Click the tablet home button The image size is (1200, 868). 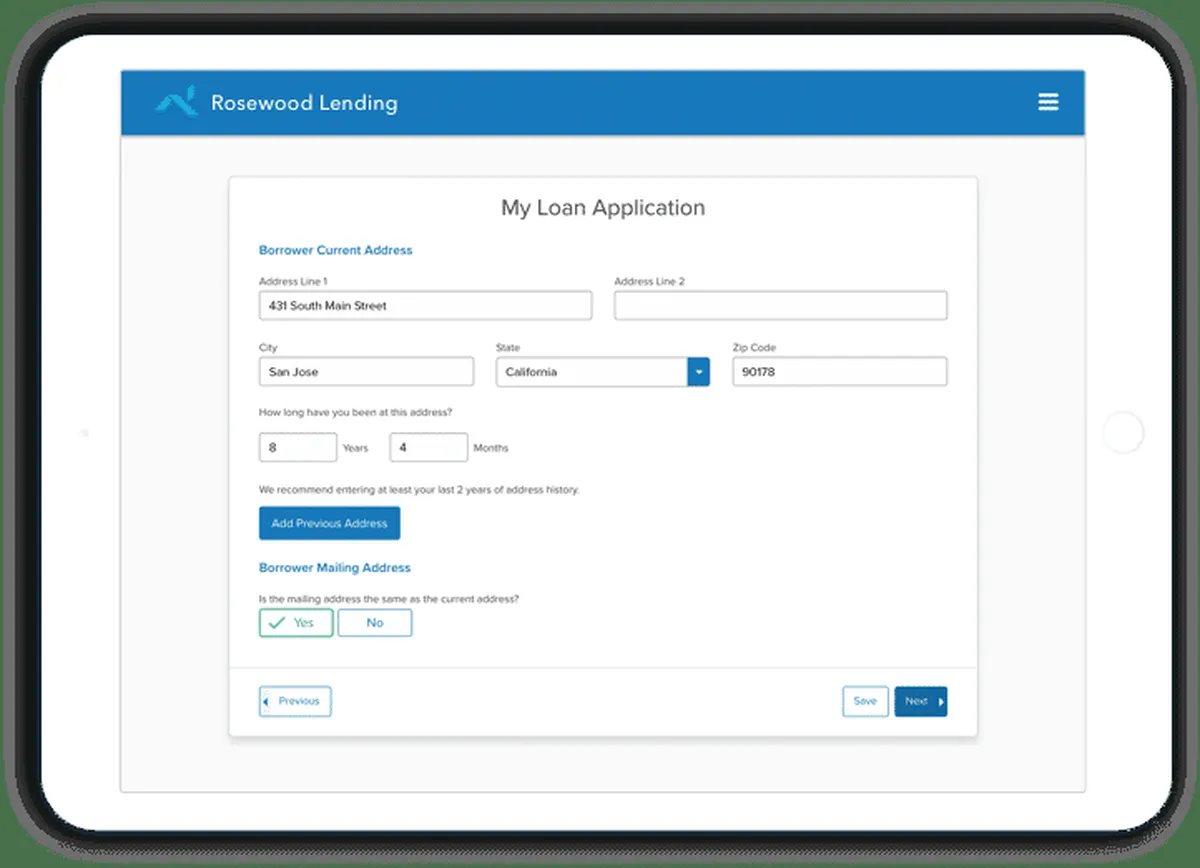1123,433
